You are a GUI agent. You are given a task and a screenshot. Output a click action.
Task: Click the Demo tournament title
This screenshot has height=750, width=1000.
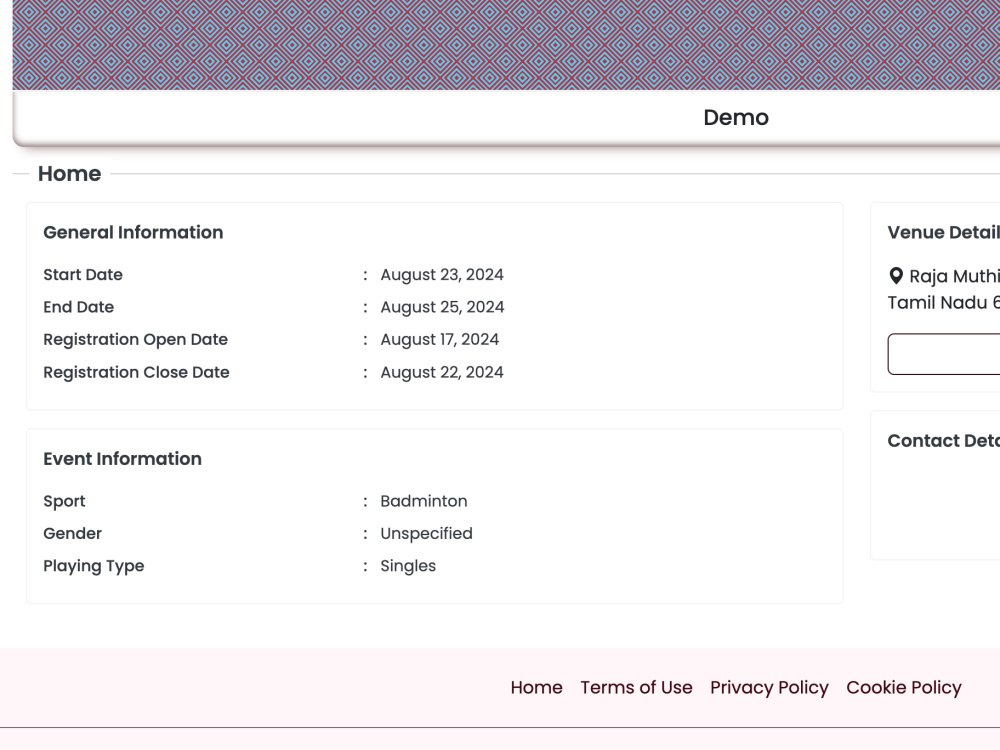point(736,117)
